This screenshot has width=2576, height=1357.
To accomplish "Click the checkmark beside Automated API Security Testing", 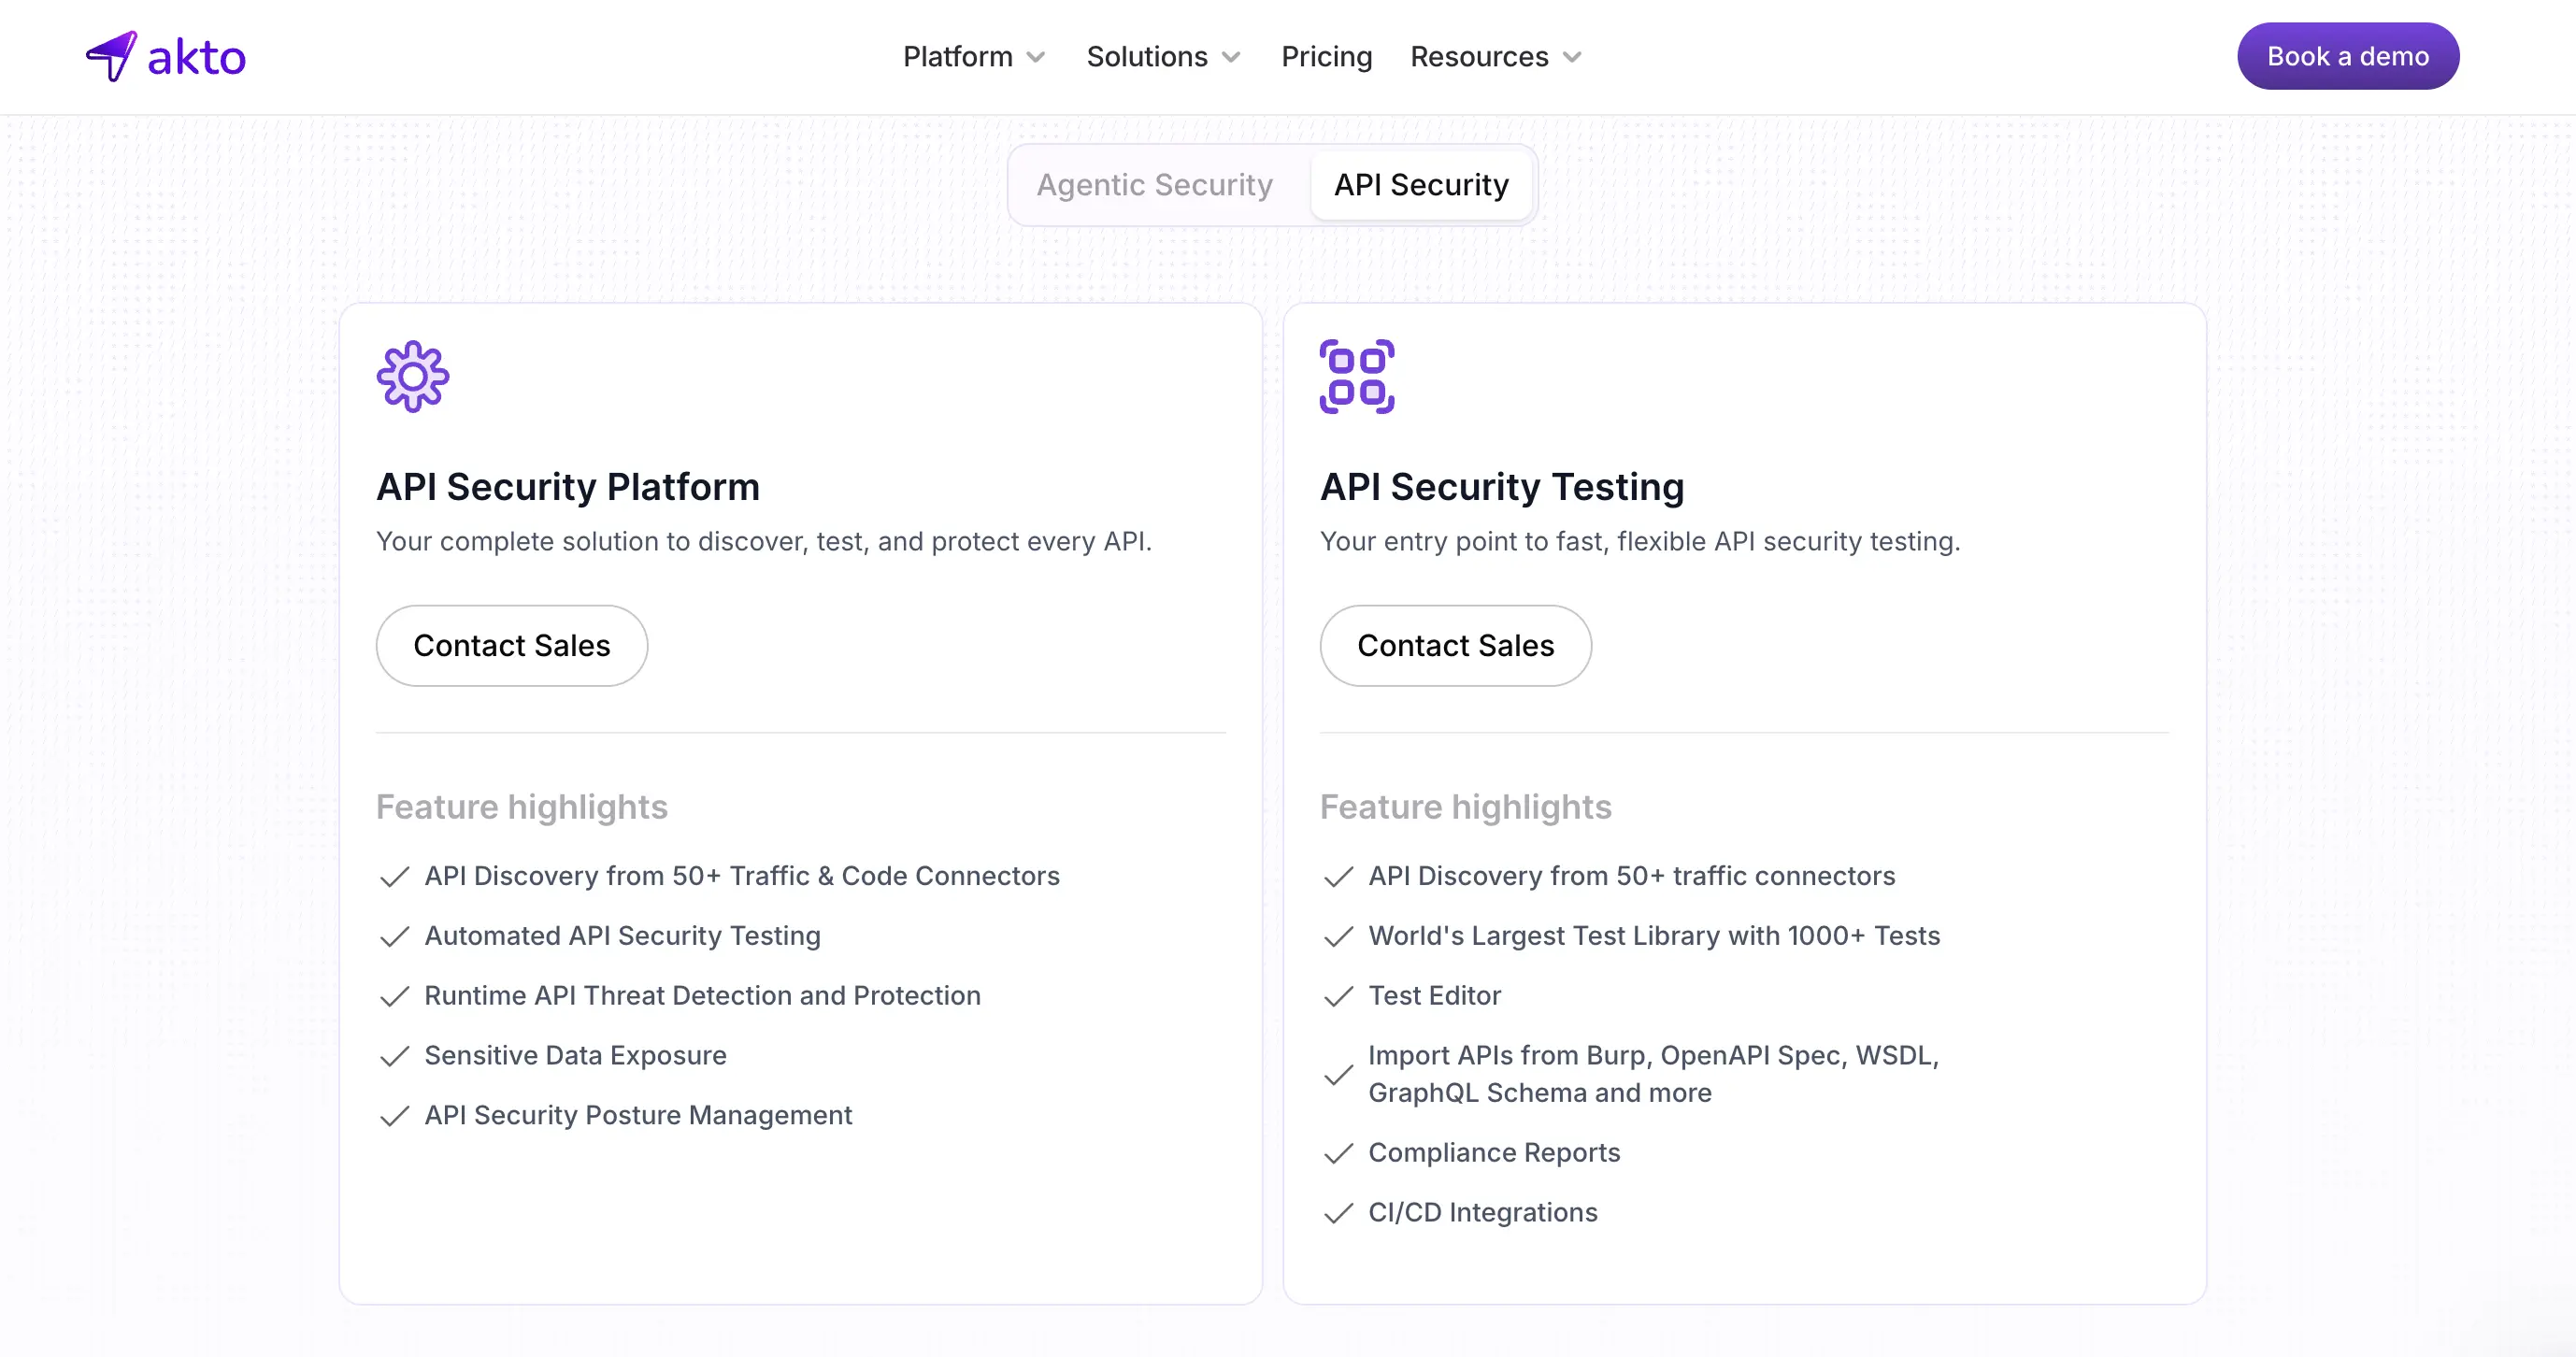I will [x=394, y=937].
